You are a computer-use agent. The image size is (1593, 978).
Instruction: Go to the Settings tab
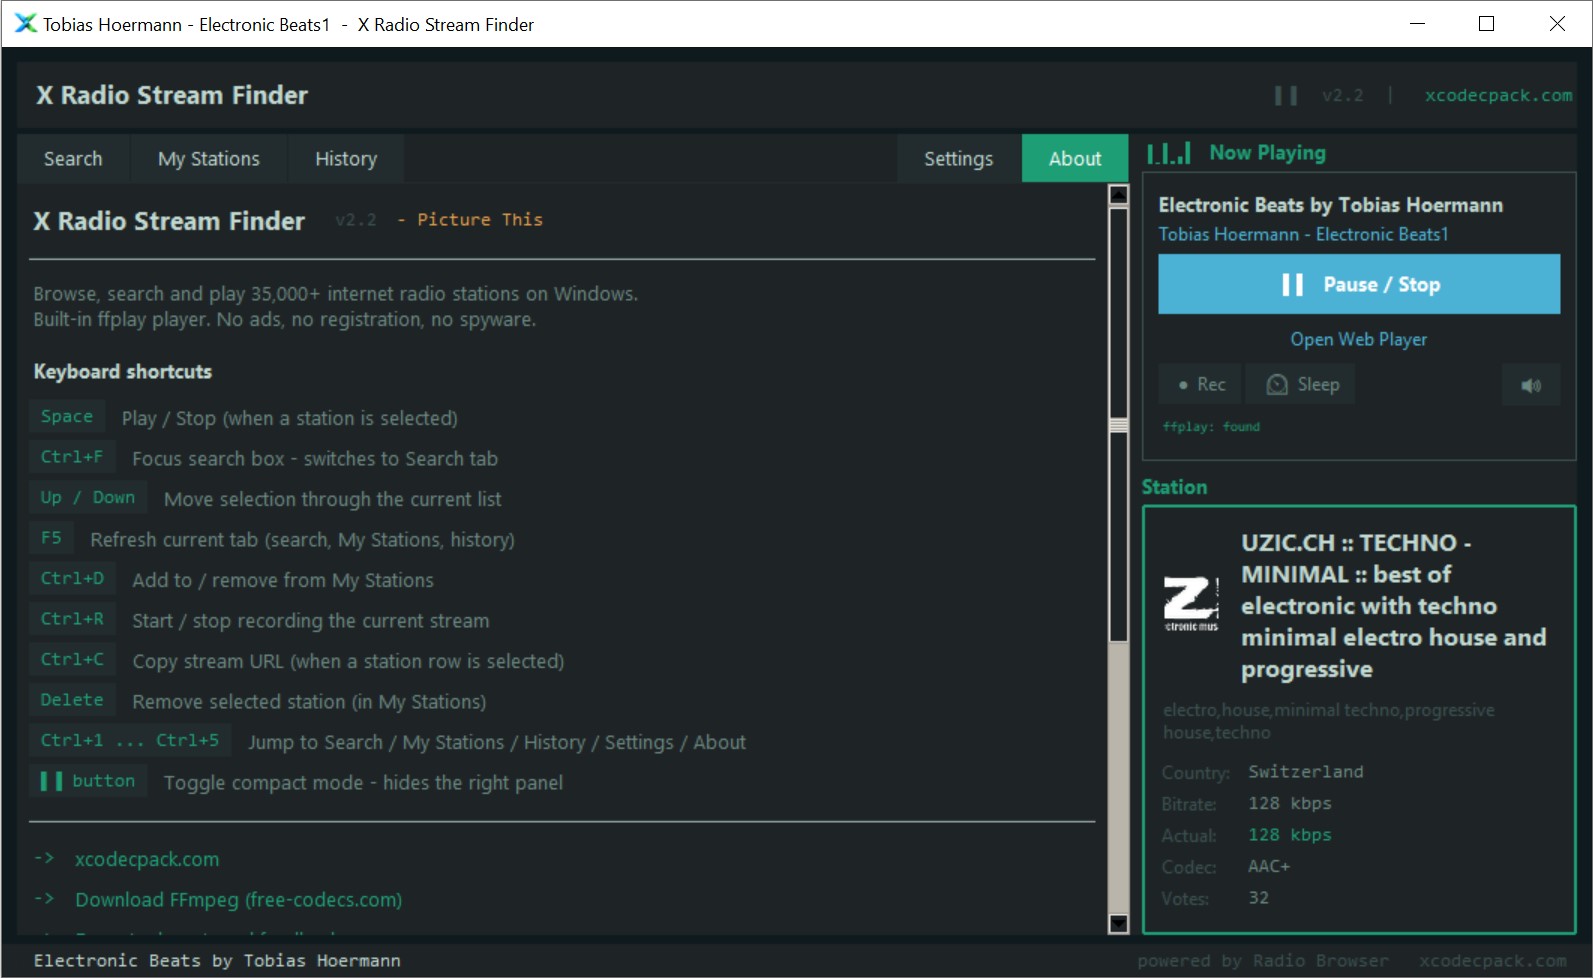point(958,159)
